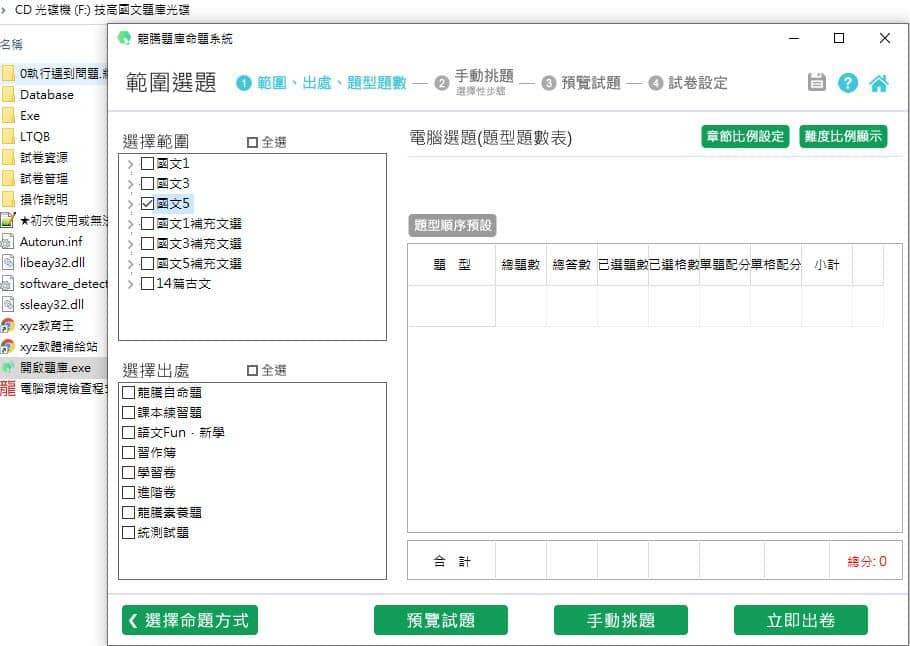Click 開啟題庫.exe icon in Explorer
Viewport: 910px width, 646px height.
pyautogui.click(x=8, y=367)
